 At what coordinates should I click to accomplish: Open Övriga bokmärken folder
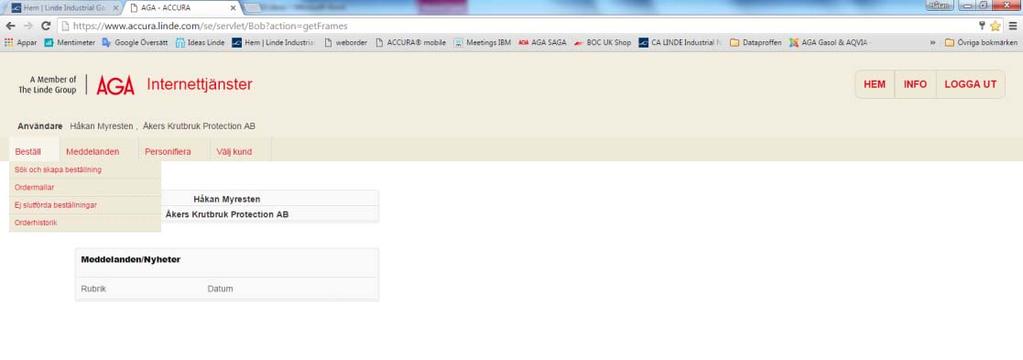(981, 43)
